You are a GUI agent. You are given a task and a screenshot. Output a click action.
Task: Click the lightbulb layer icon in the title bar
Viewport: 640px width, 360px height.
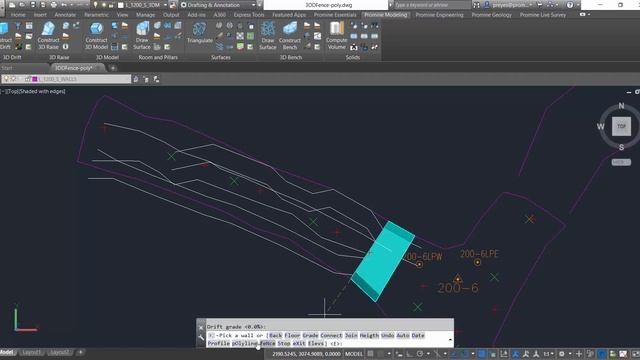coord(96,5)
